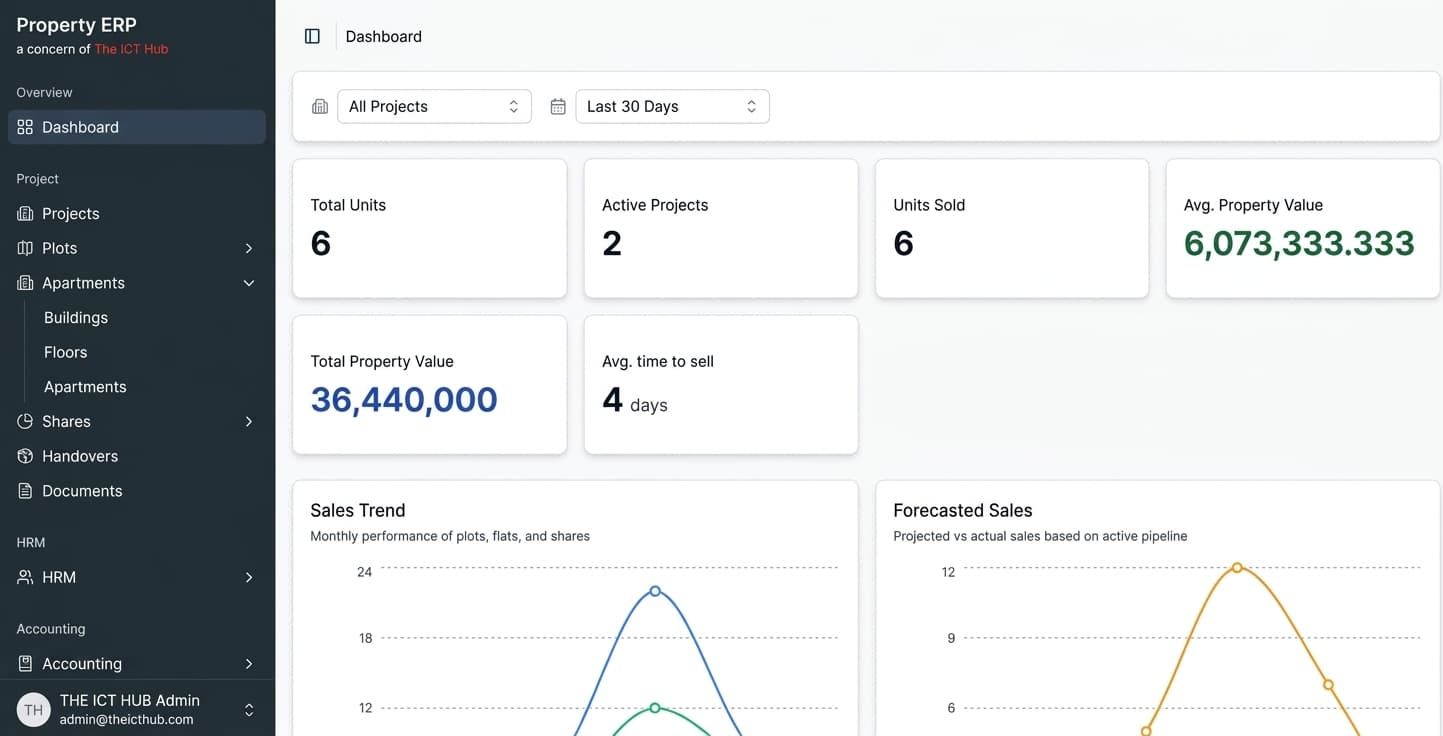Open the Documents menu item

click(137, 491)
